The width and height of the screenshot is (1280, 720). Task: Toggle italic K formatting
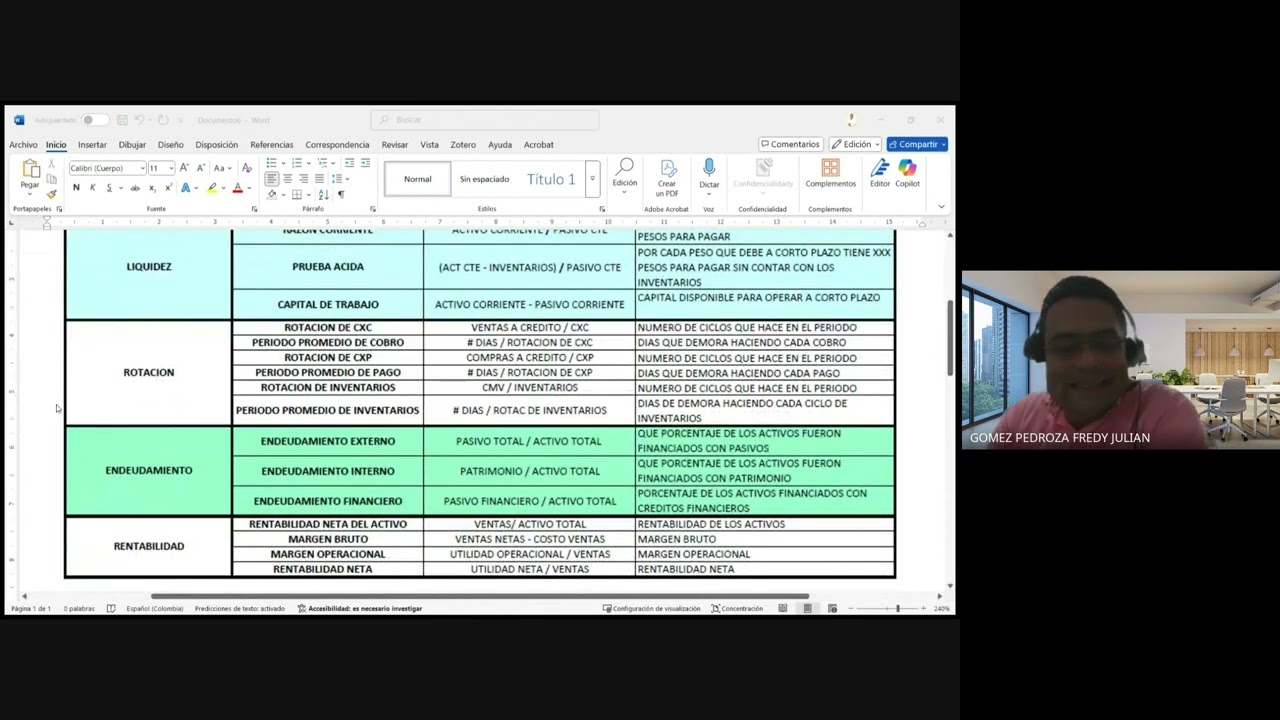tap(93, 188)
